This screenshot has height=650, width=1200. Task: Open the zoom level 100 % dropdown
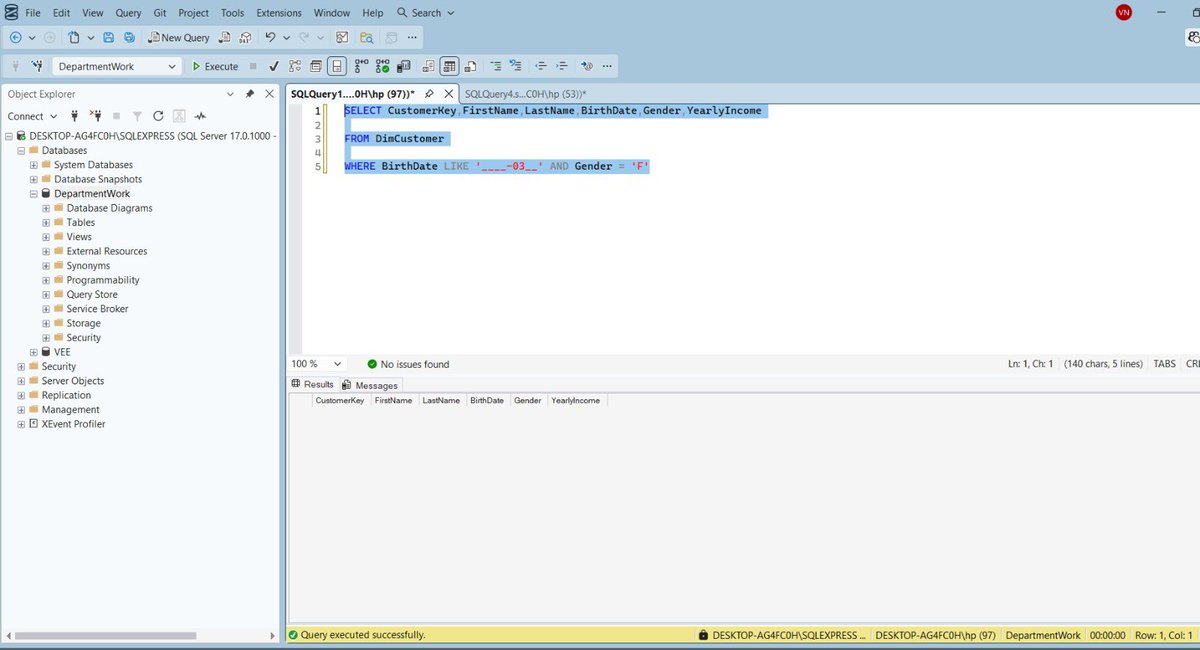point(337,364)
